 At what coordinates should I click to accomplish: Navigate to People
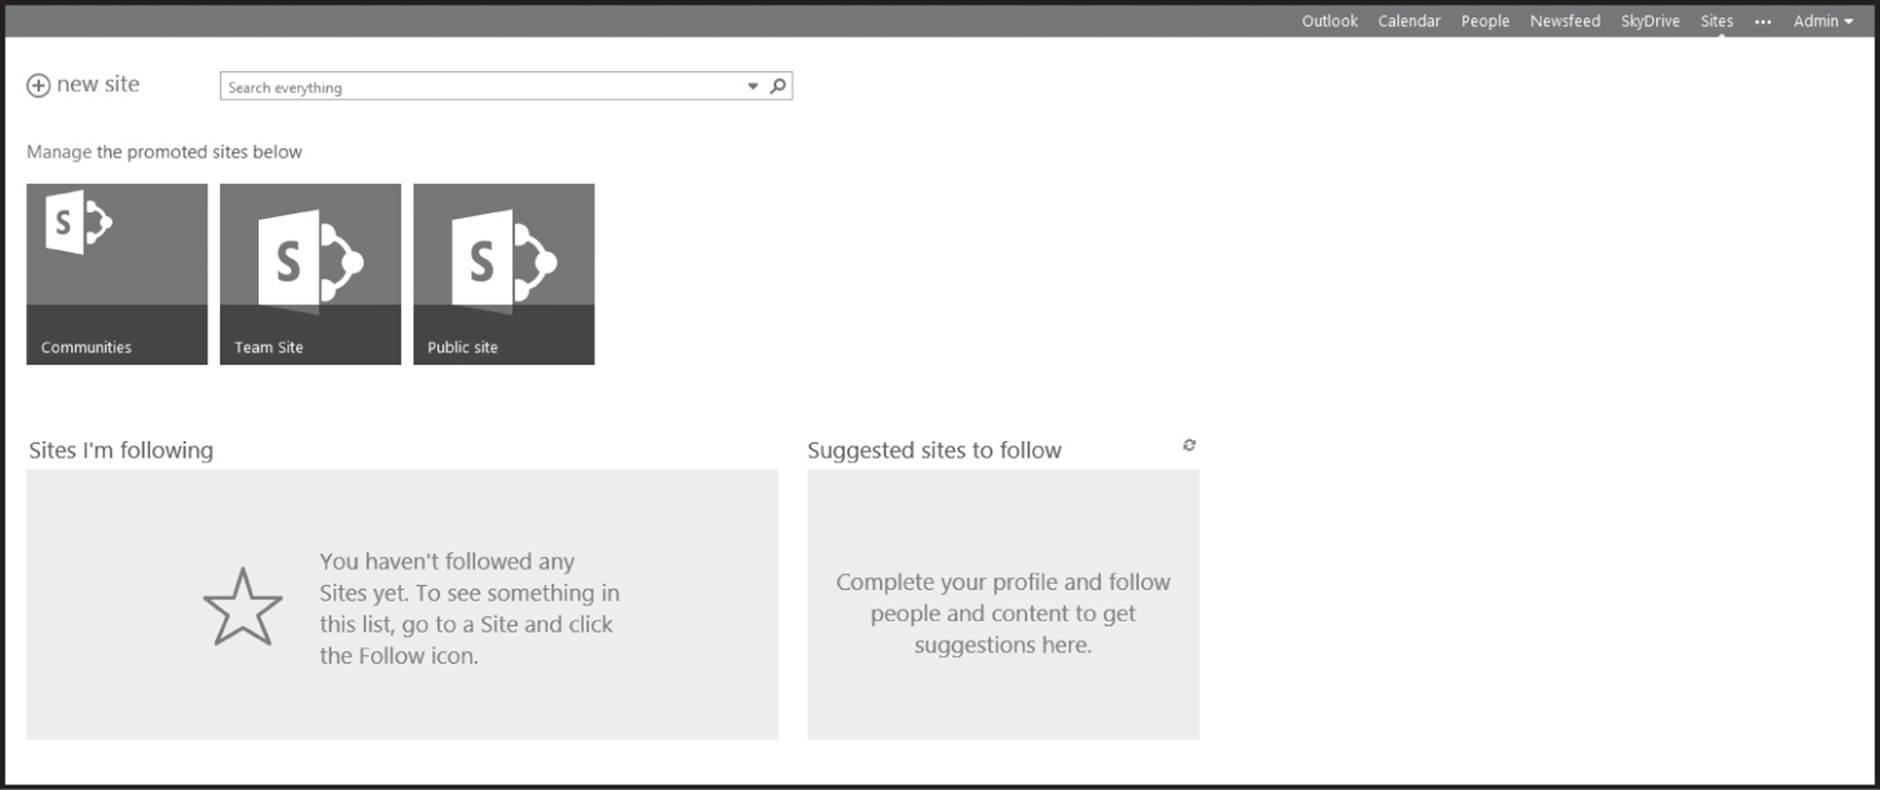tap(1485, 21)
